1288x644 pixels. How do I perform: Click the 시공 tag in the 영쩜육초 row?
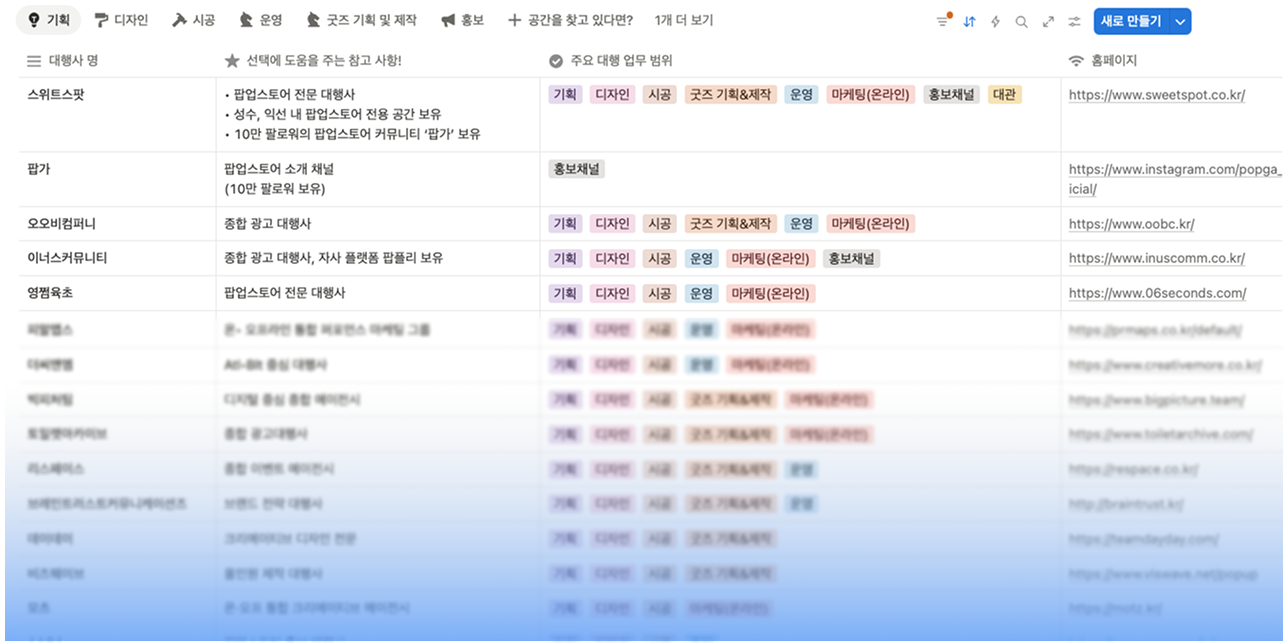coord(659,294)
